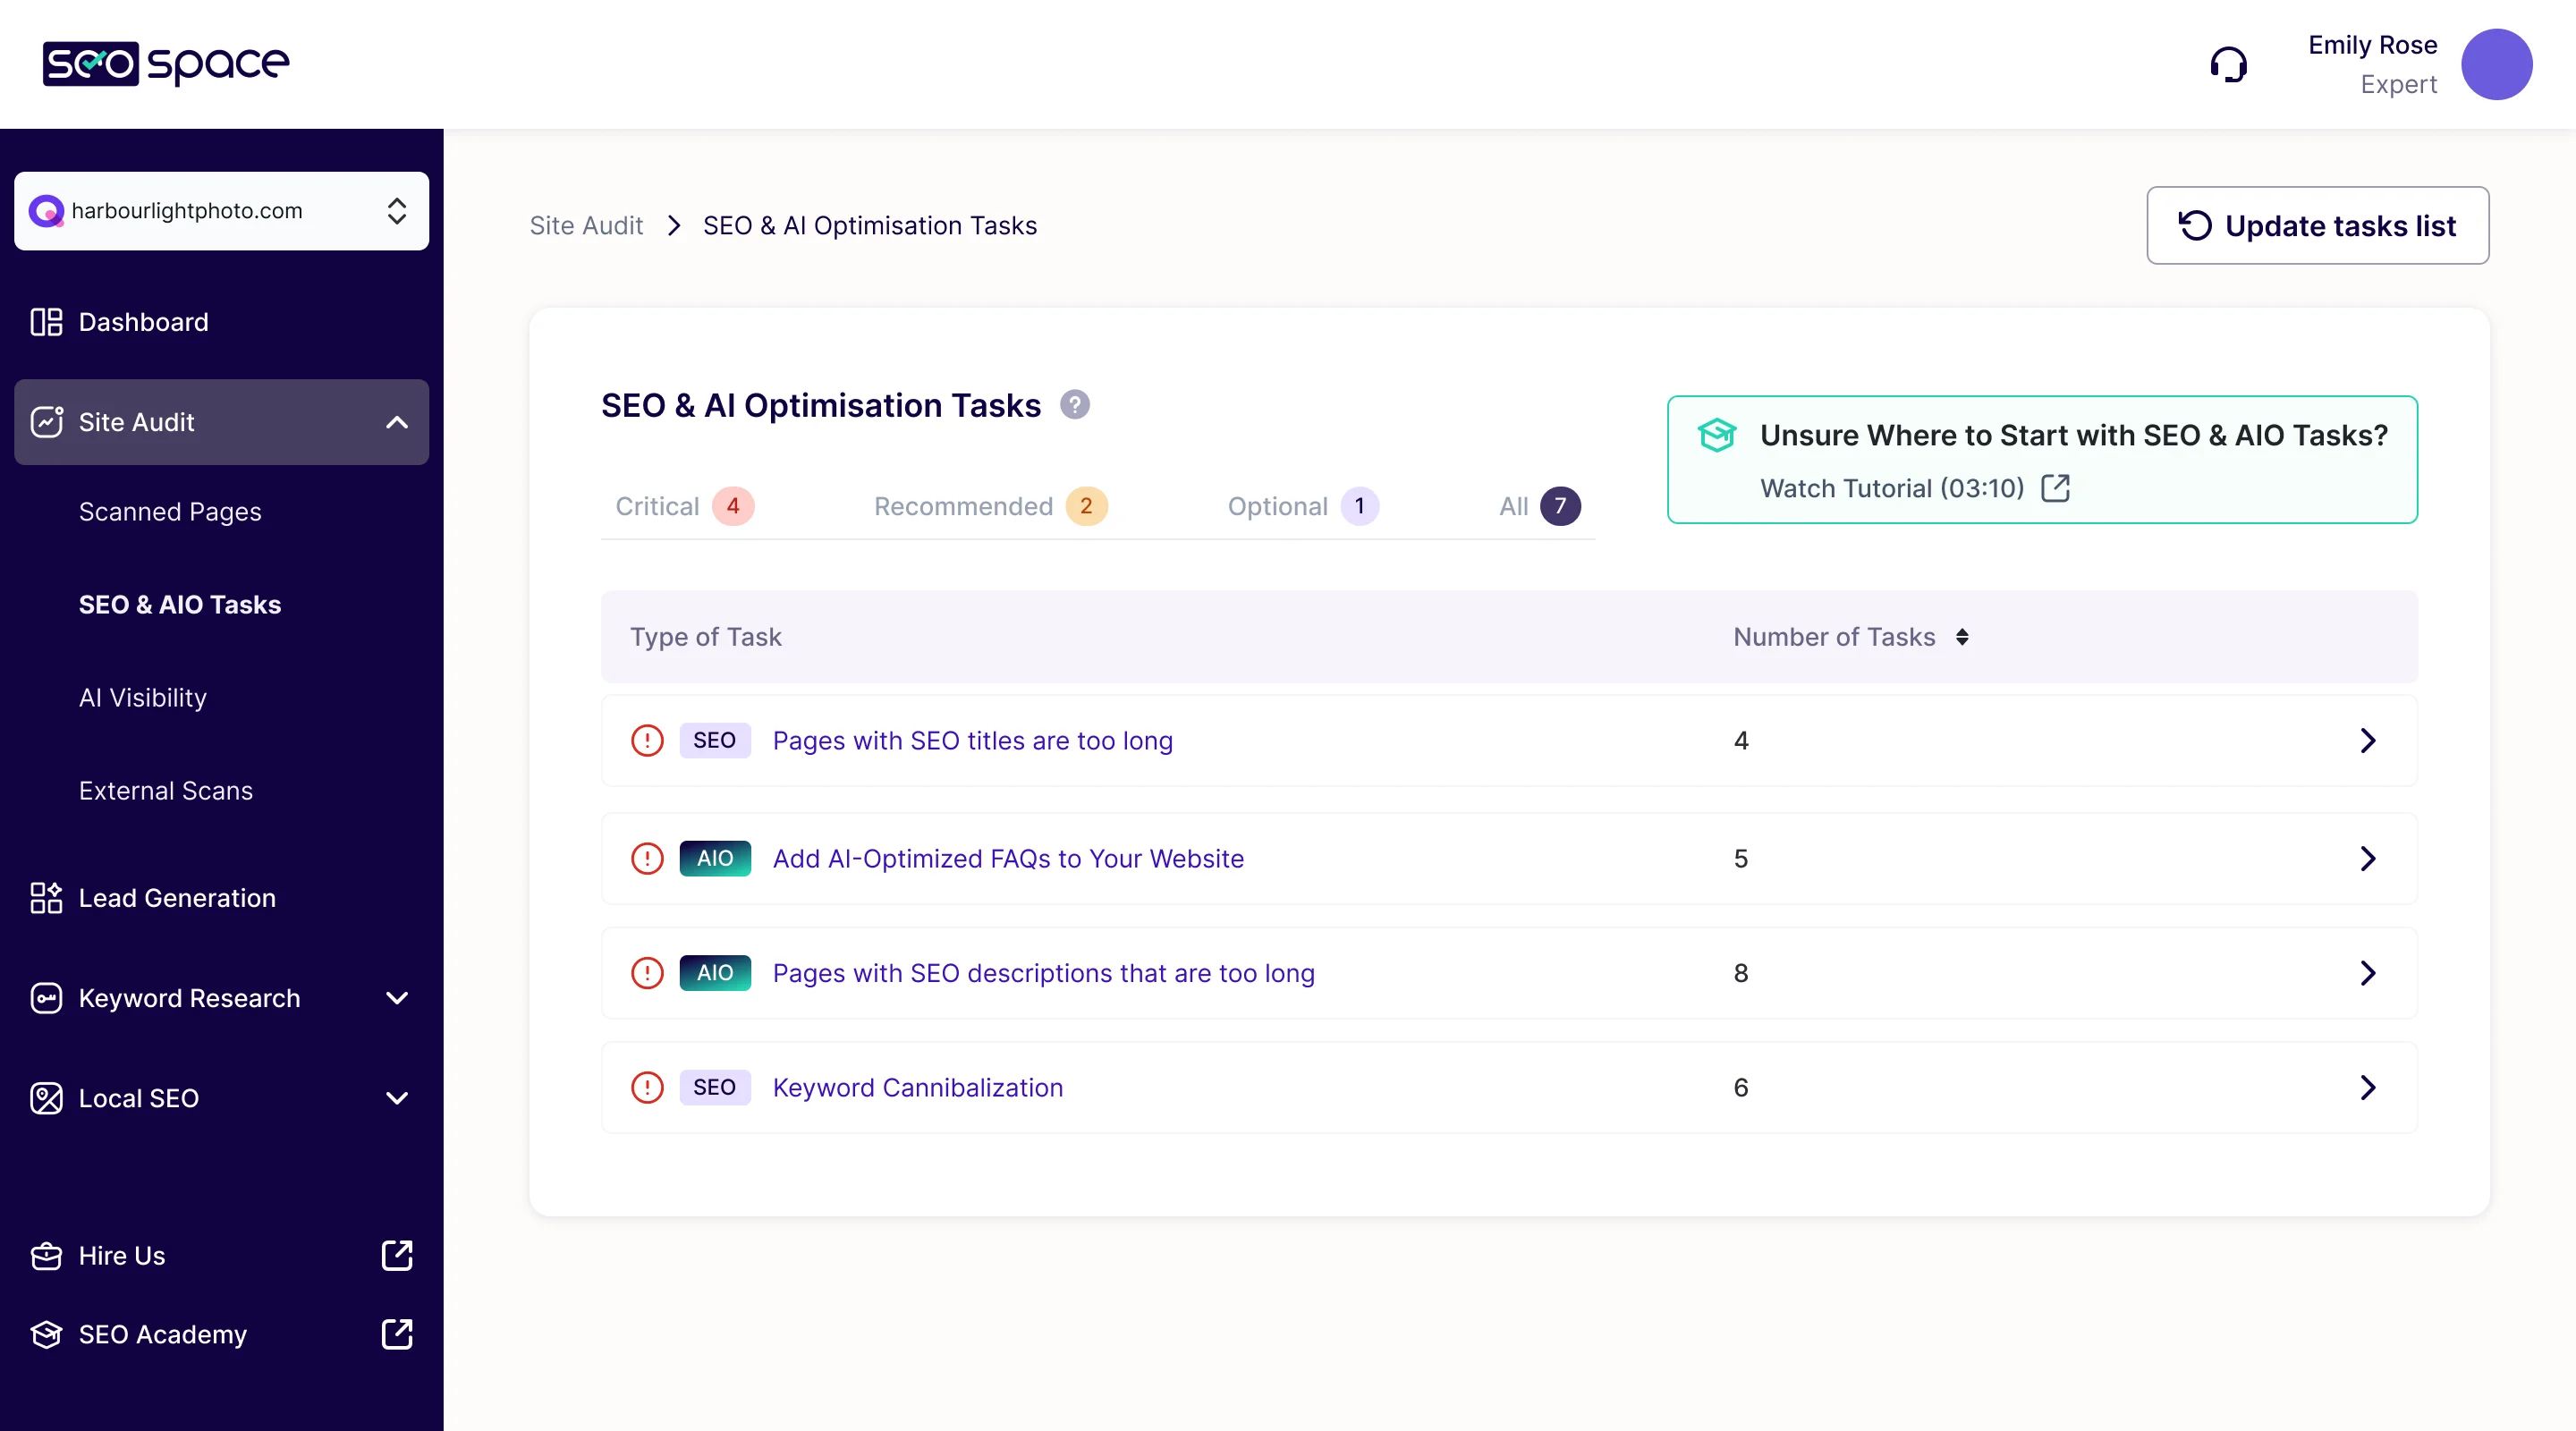This screenshot has height=1431, width=2576.
Task: Click the harbourlightphoto.com site favicon
Action: [46, 211]
